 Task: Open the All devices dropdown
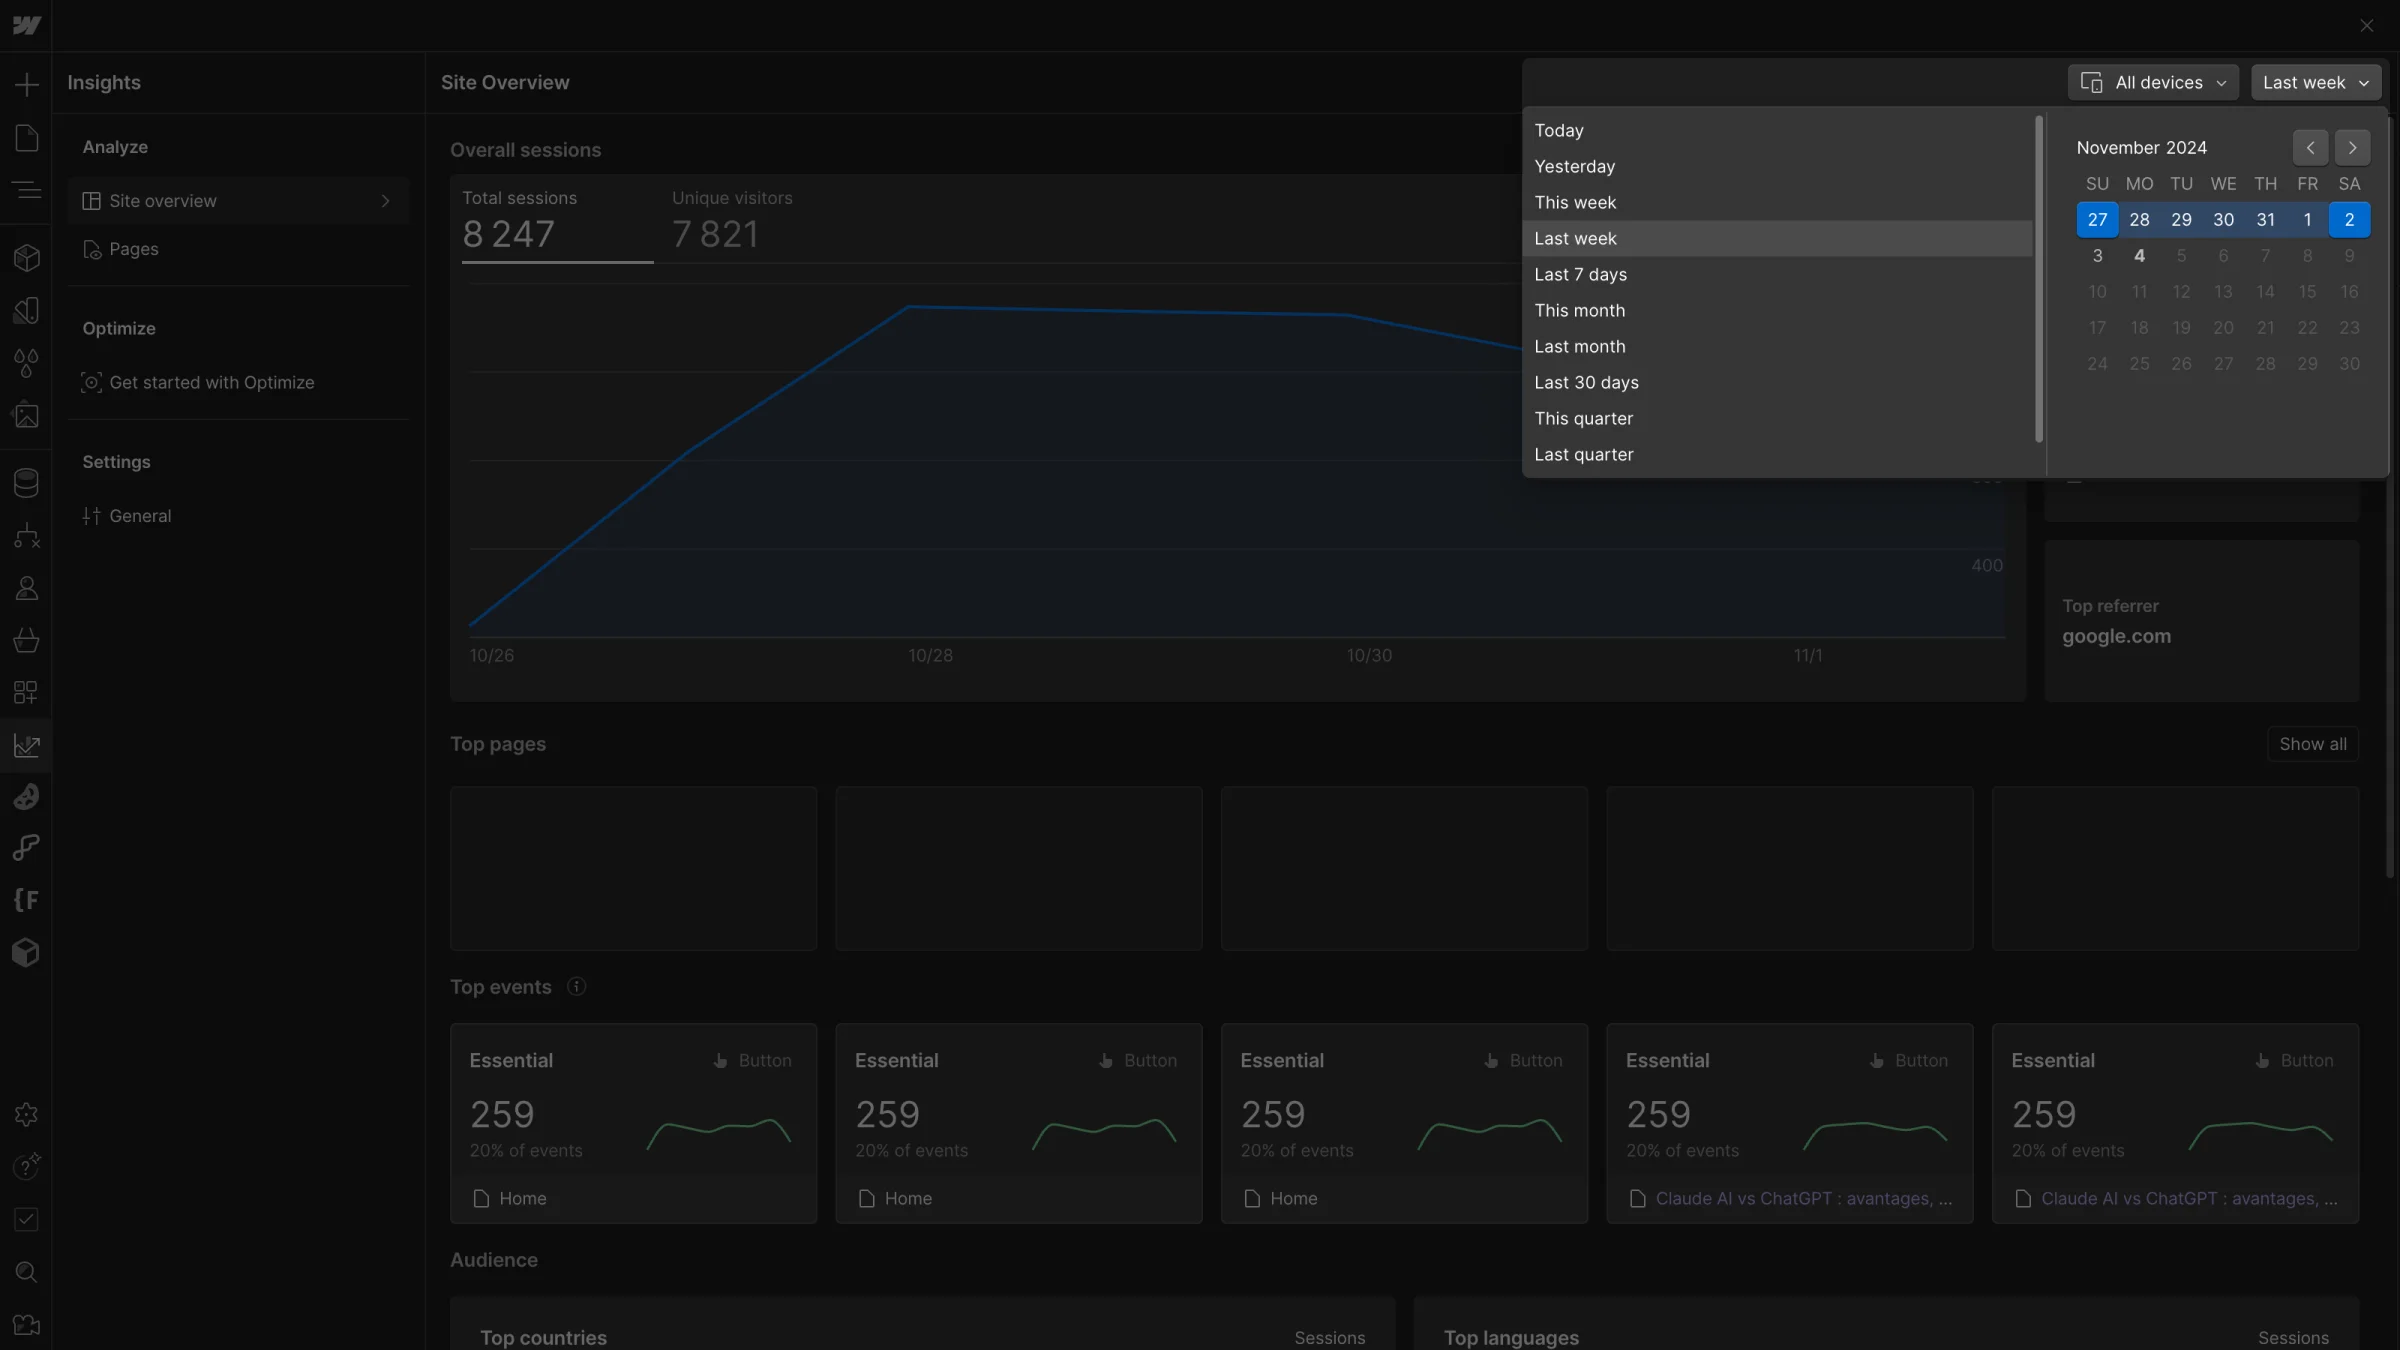pos(2153,83)
